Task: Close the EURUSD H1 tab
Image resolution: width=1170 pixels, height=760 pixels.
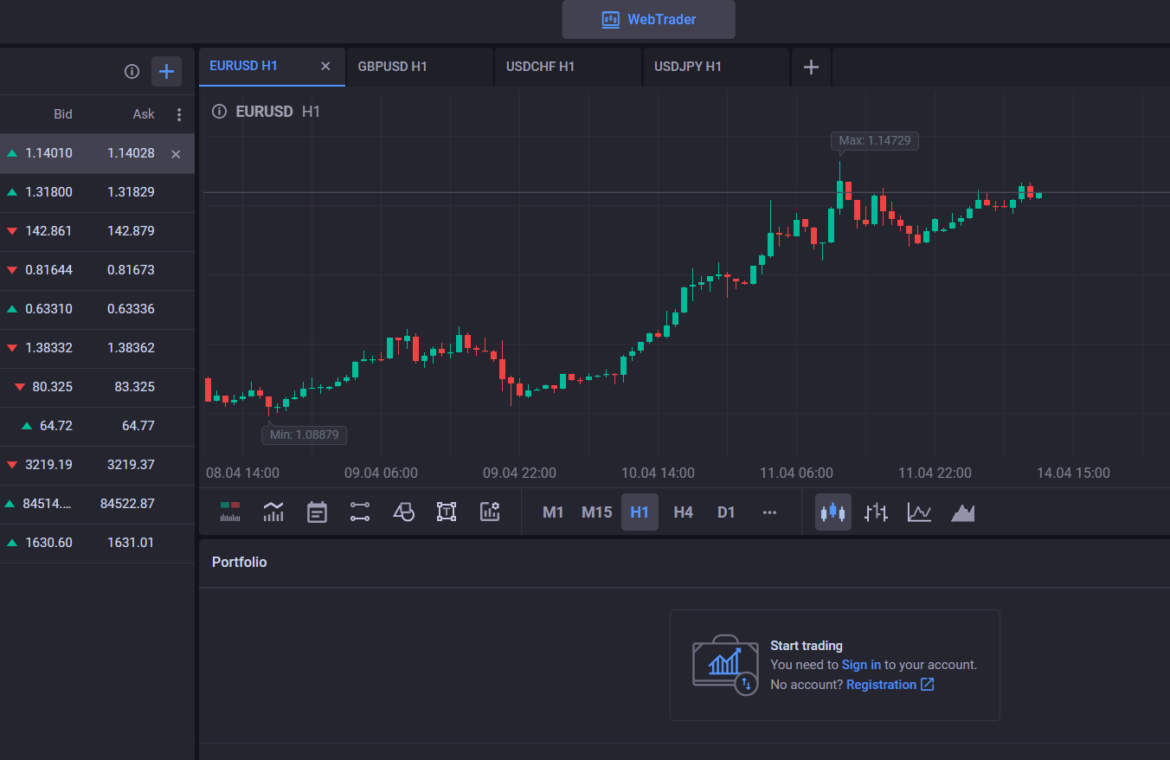Action: tap(325, 66)
